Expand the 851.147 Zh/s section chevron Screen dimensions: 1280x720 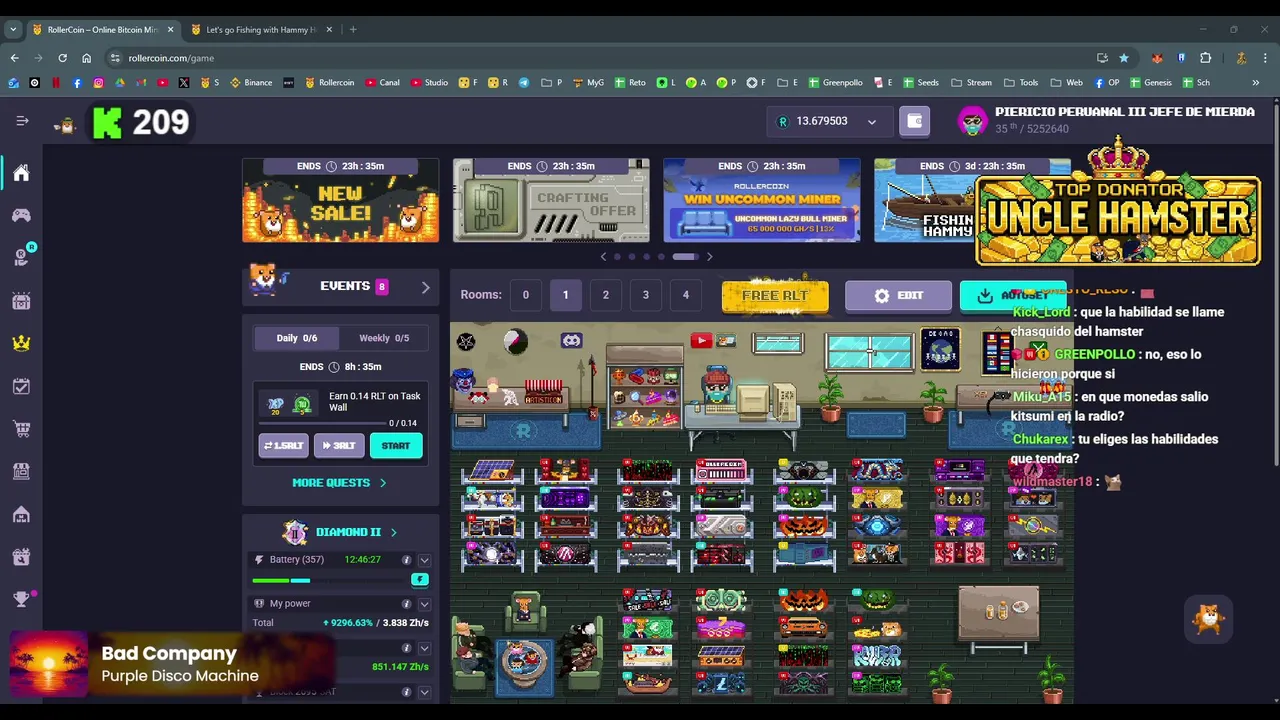click(424, 648)
